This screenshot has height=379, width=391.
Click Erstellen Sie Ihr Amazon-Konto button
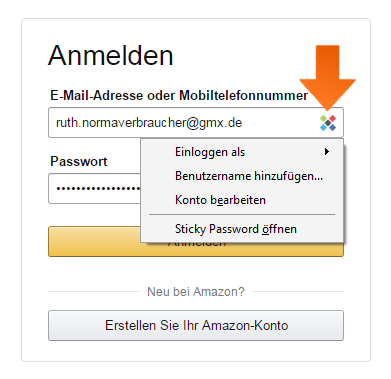tap(196, 325)
